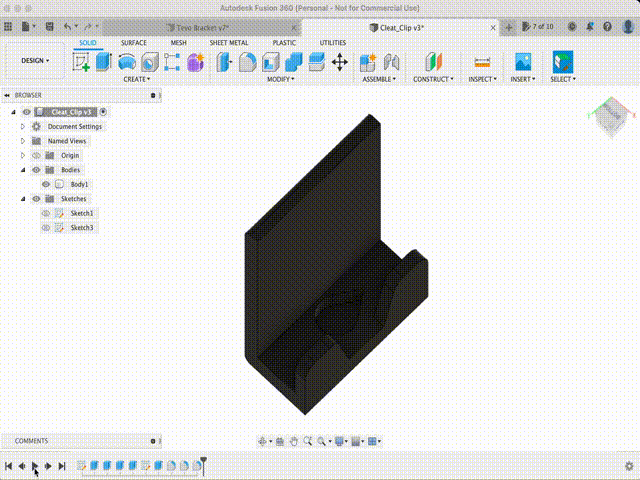Viewport: 640px width, 480px height.
Task: Toggle visibility of the Bodies folder
Action: pos(36,170)
